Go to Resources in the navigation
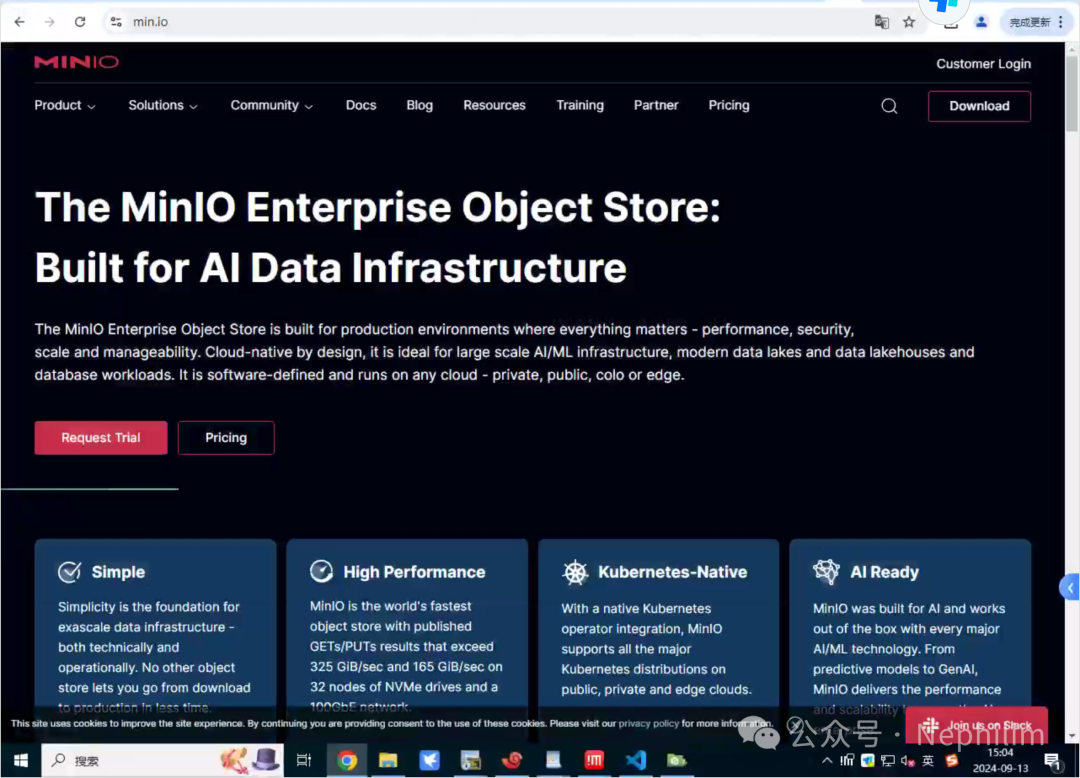The height and width of the screenshot is (778, 1080). [x=494, y=105]
